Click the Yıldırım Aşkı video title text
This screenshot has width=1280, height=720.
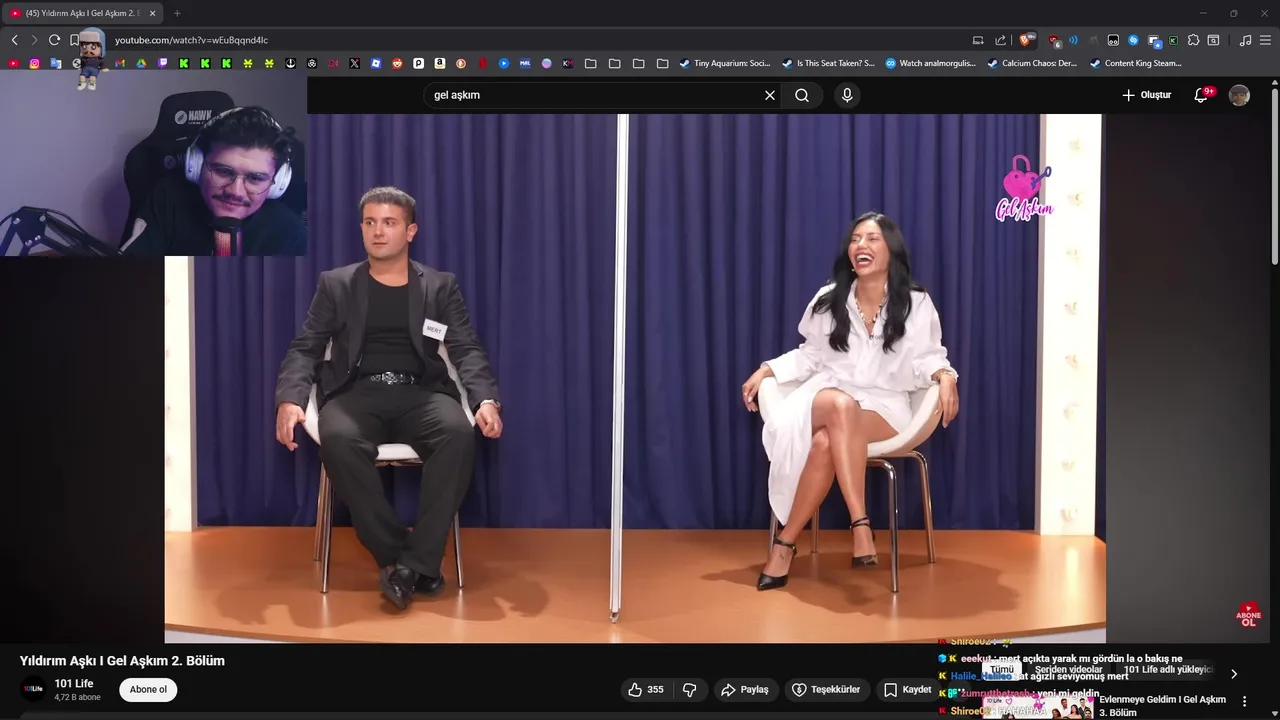122,661
